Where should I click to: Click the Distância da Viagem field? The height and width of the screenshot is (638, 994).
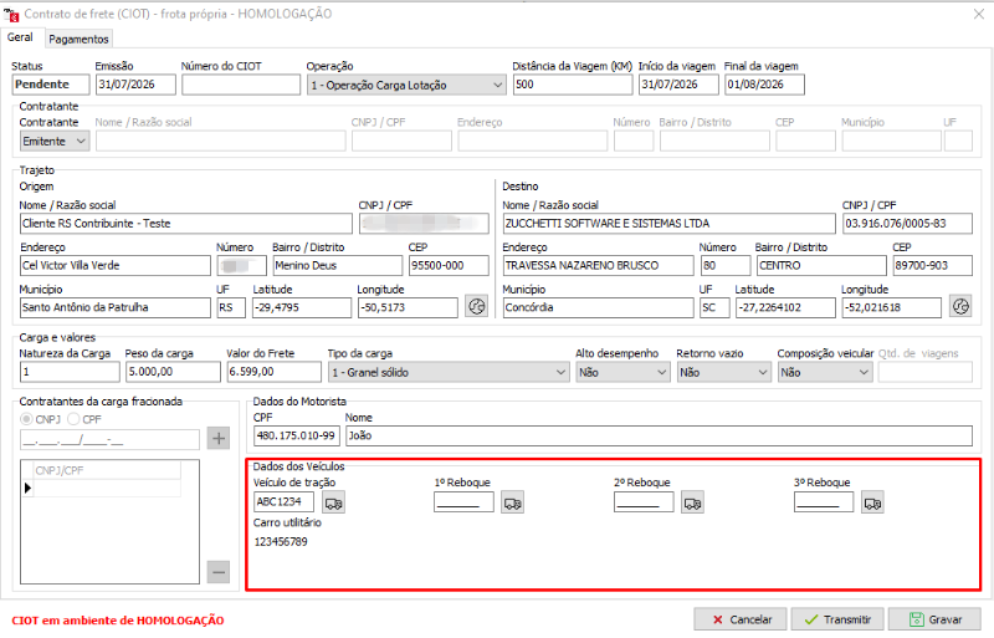point(572,84)
